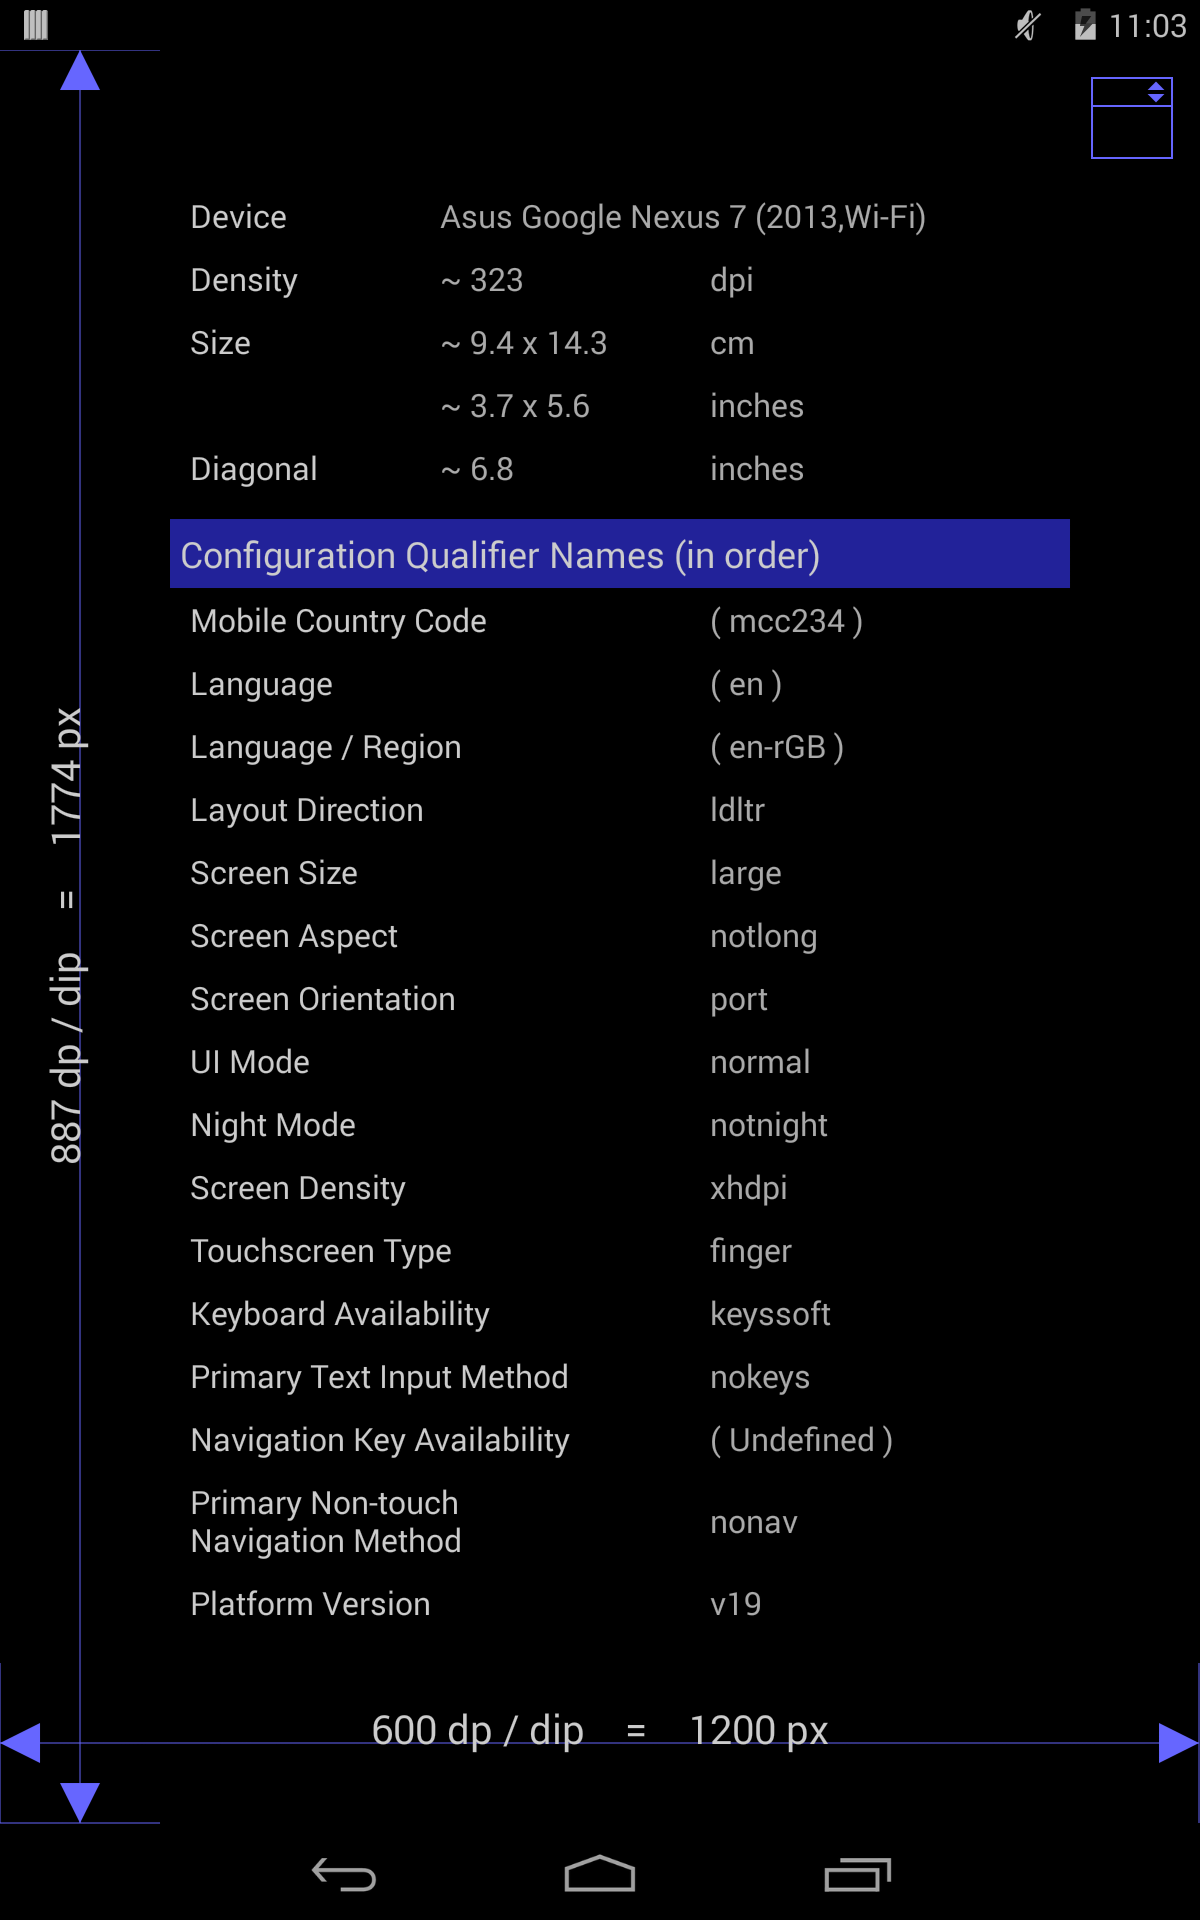Tap the keyssoft value
This screenshot has width=1200, height=1920.
click(770, 1315)
